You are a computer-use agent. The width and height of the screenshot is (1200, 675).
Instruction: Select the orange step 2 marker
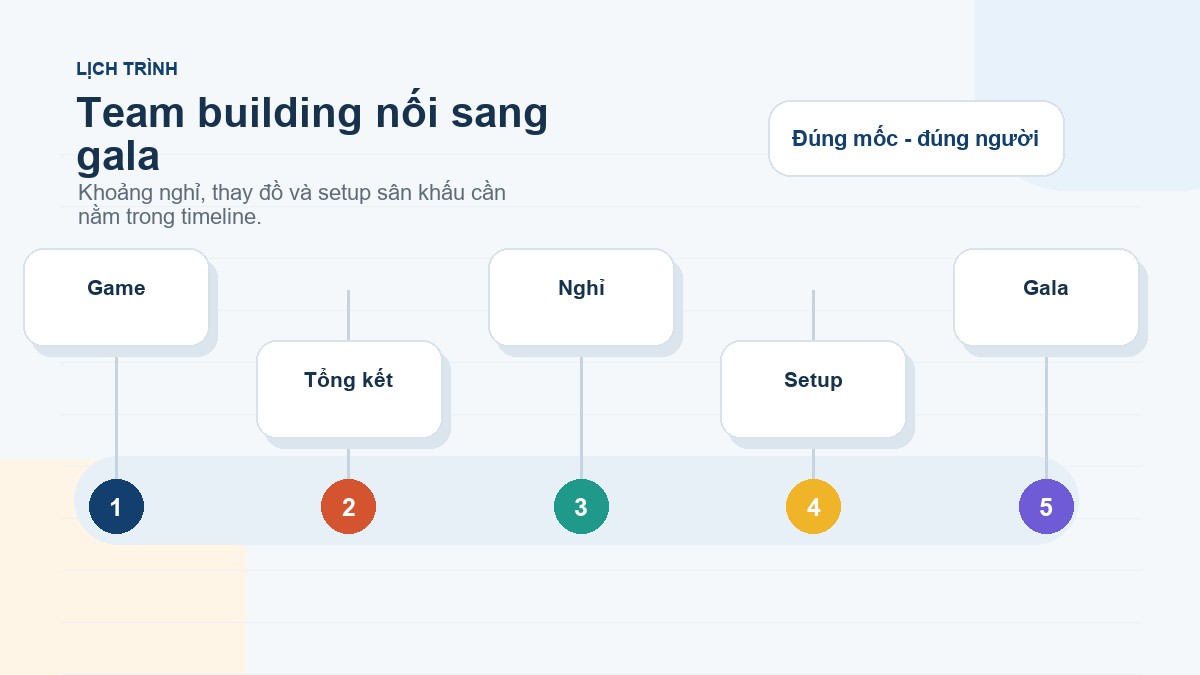point(348,506)
